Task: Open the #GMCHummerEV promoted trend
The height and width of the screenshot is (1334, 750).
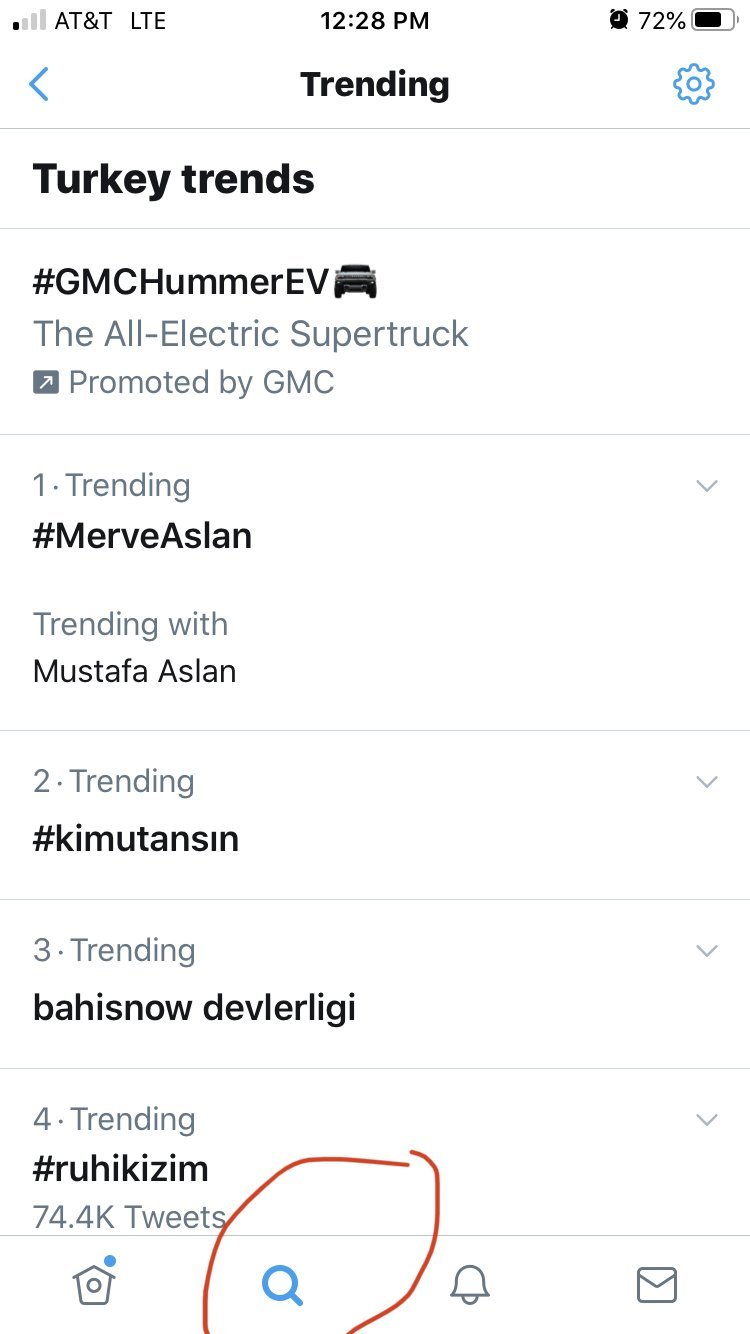Action: coord(375,331)
